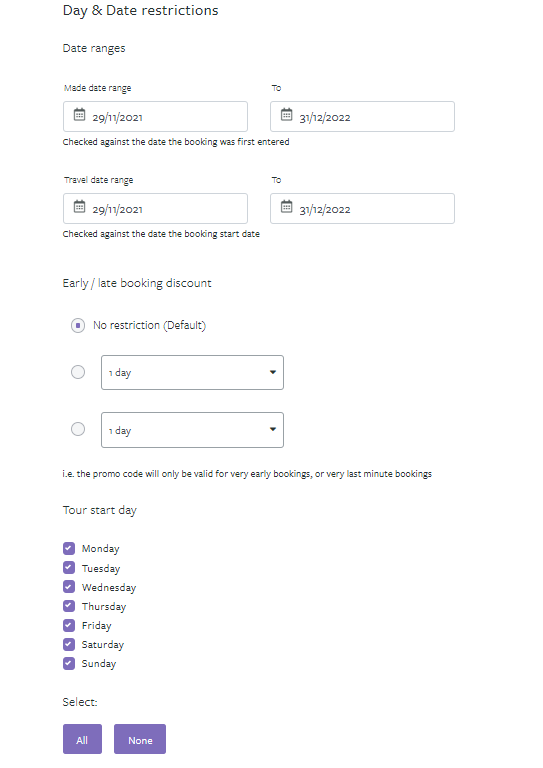Open calendar icon for Travel date range start
This screenshot has width=543, height=768.
pos(79,207)
